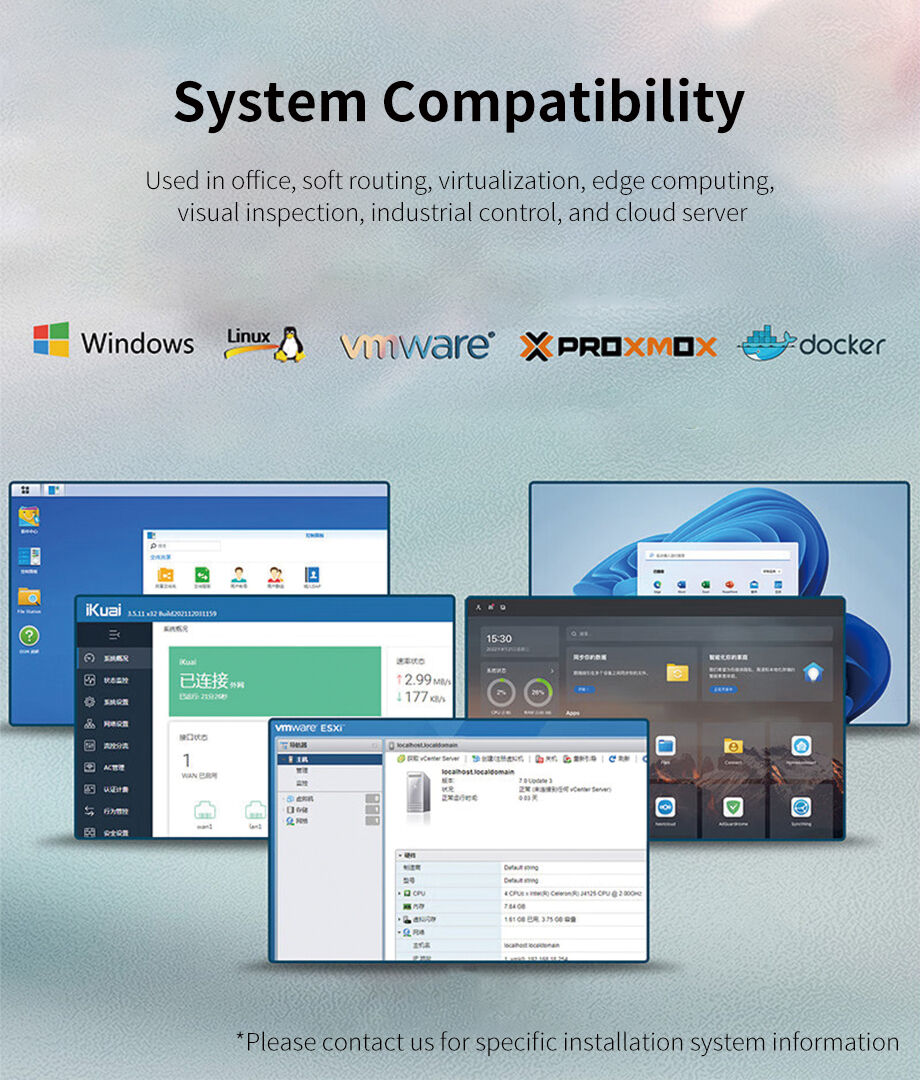This screenshot has width=920, height=1082.
Task: Select the host item in ESXi navigator
Action: 301,759
